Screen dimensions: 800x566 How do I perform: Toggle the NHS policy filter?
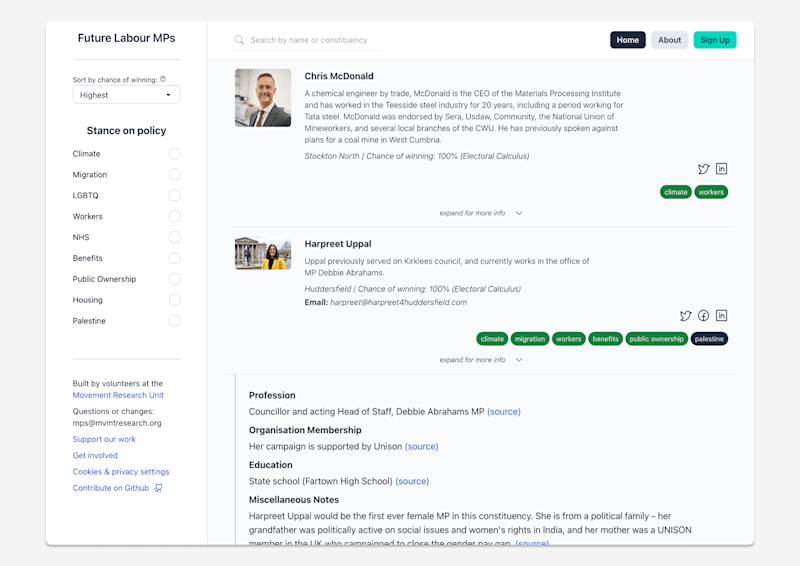[174, 237]
